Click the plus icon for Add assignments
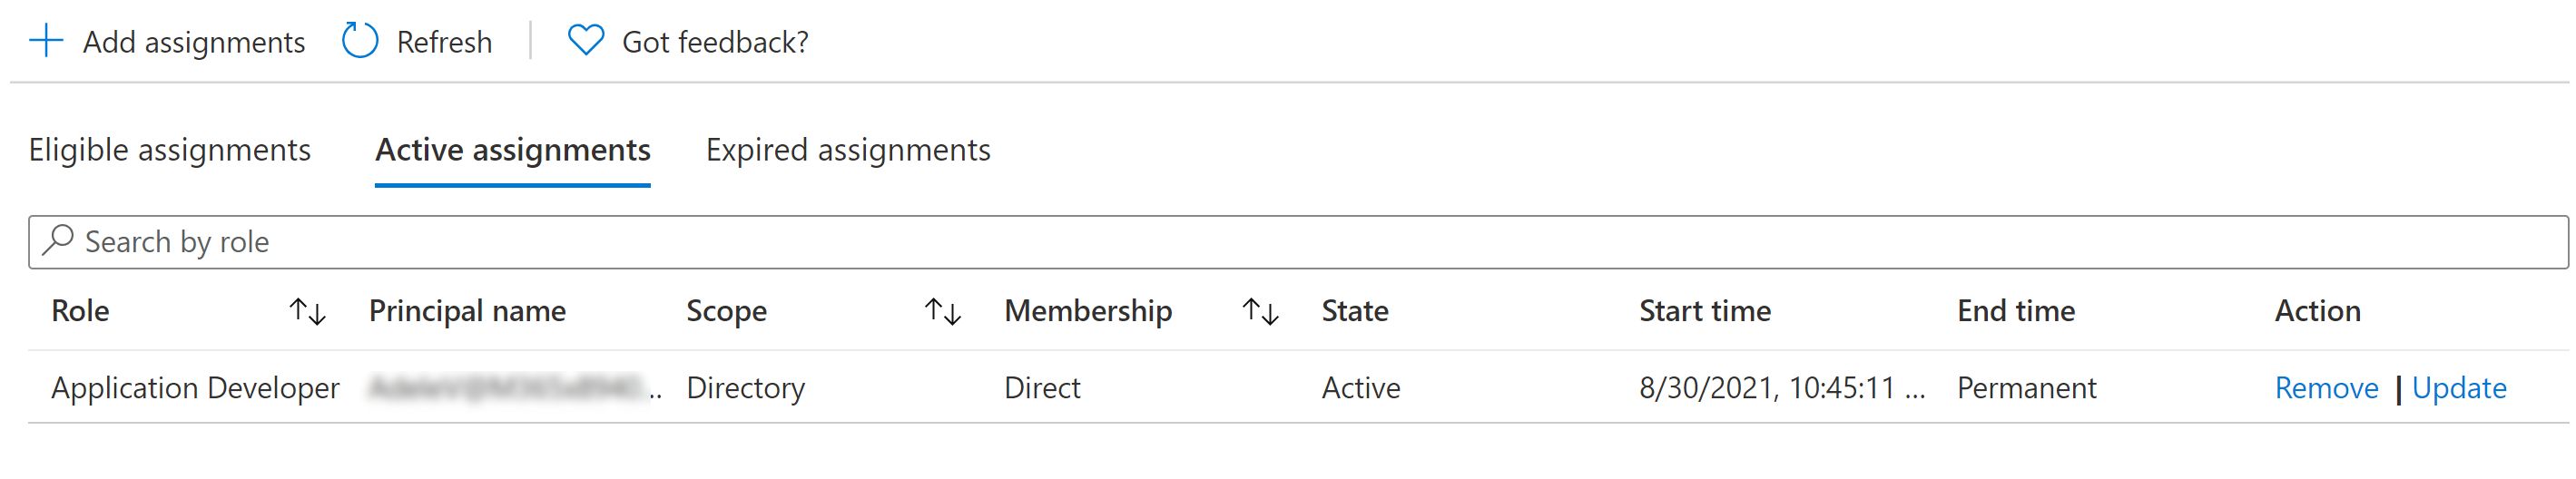Image resolution: width=2576 pixels, height=479 pixels. click(x=46, y=42)
